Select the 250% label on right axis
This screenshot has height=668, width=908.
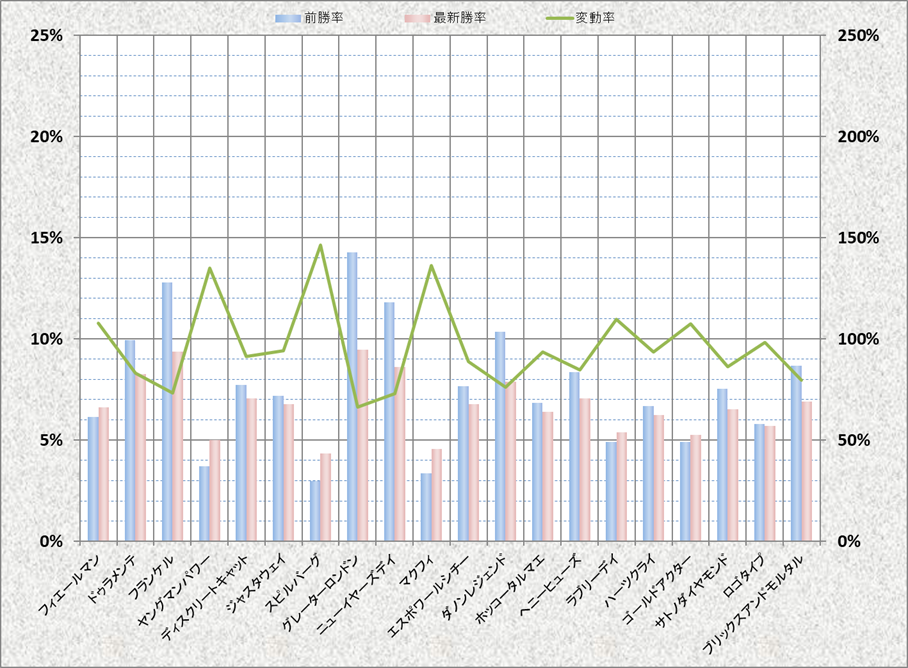(x=857, y=35)
